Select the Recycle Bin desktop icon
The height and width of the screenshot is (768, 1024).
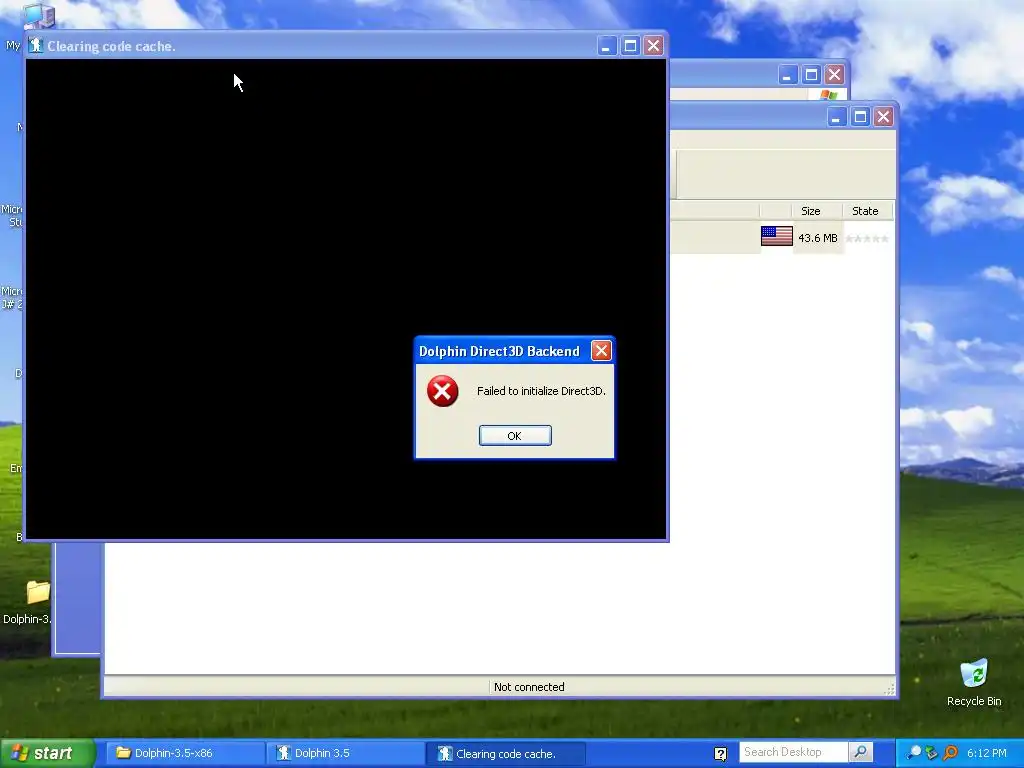click(x=974, y=682)
